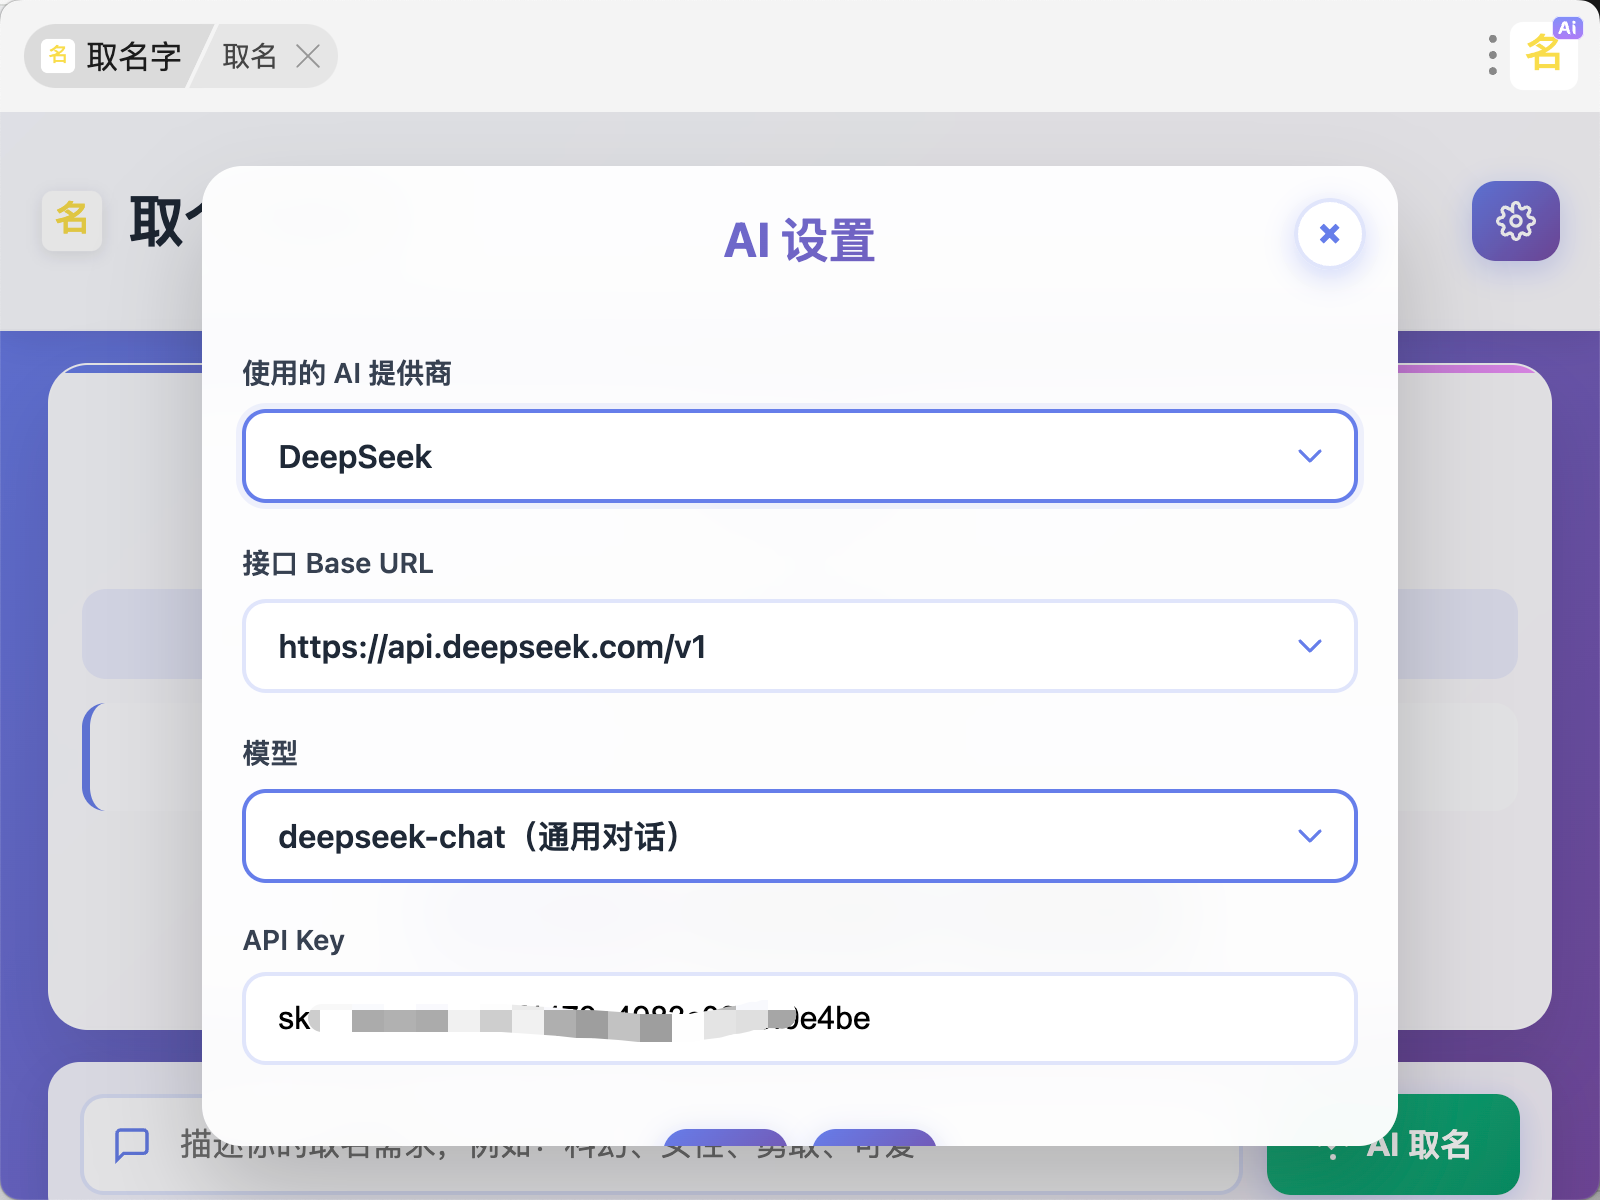Image resolution: width=1600 pixels, height=1200 pixels.
Task: Click the 模型 label
Action: [x=270, y=753]
